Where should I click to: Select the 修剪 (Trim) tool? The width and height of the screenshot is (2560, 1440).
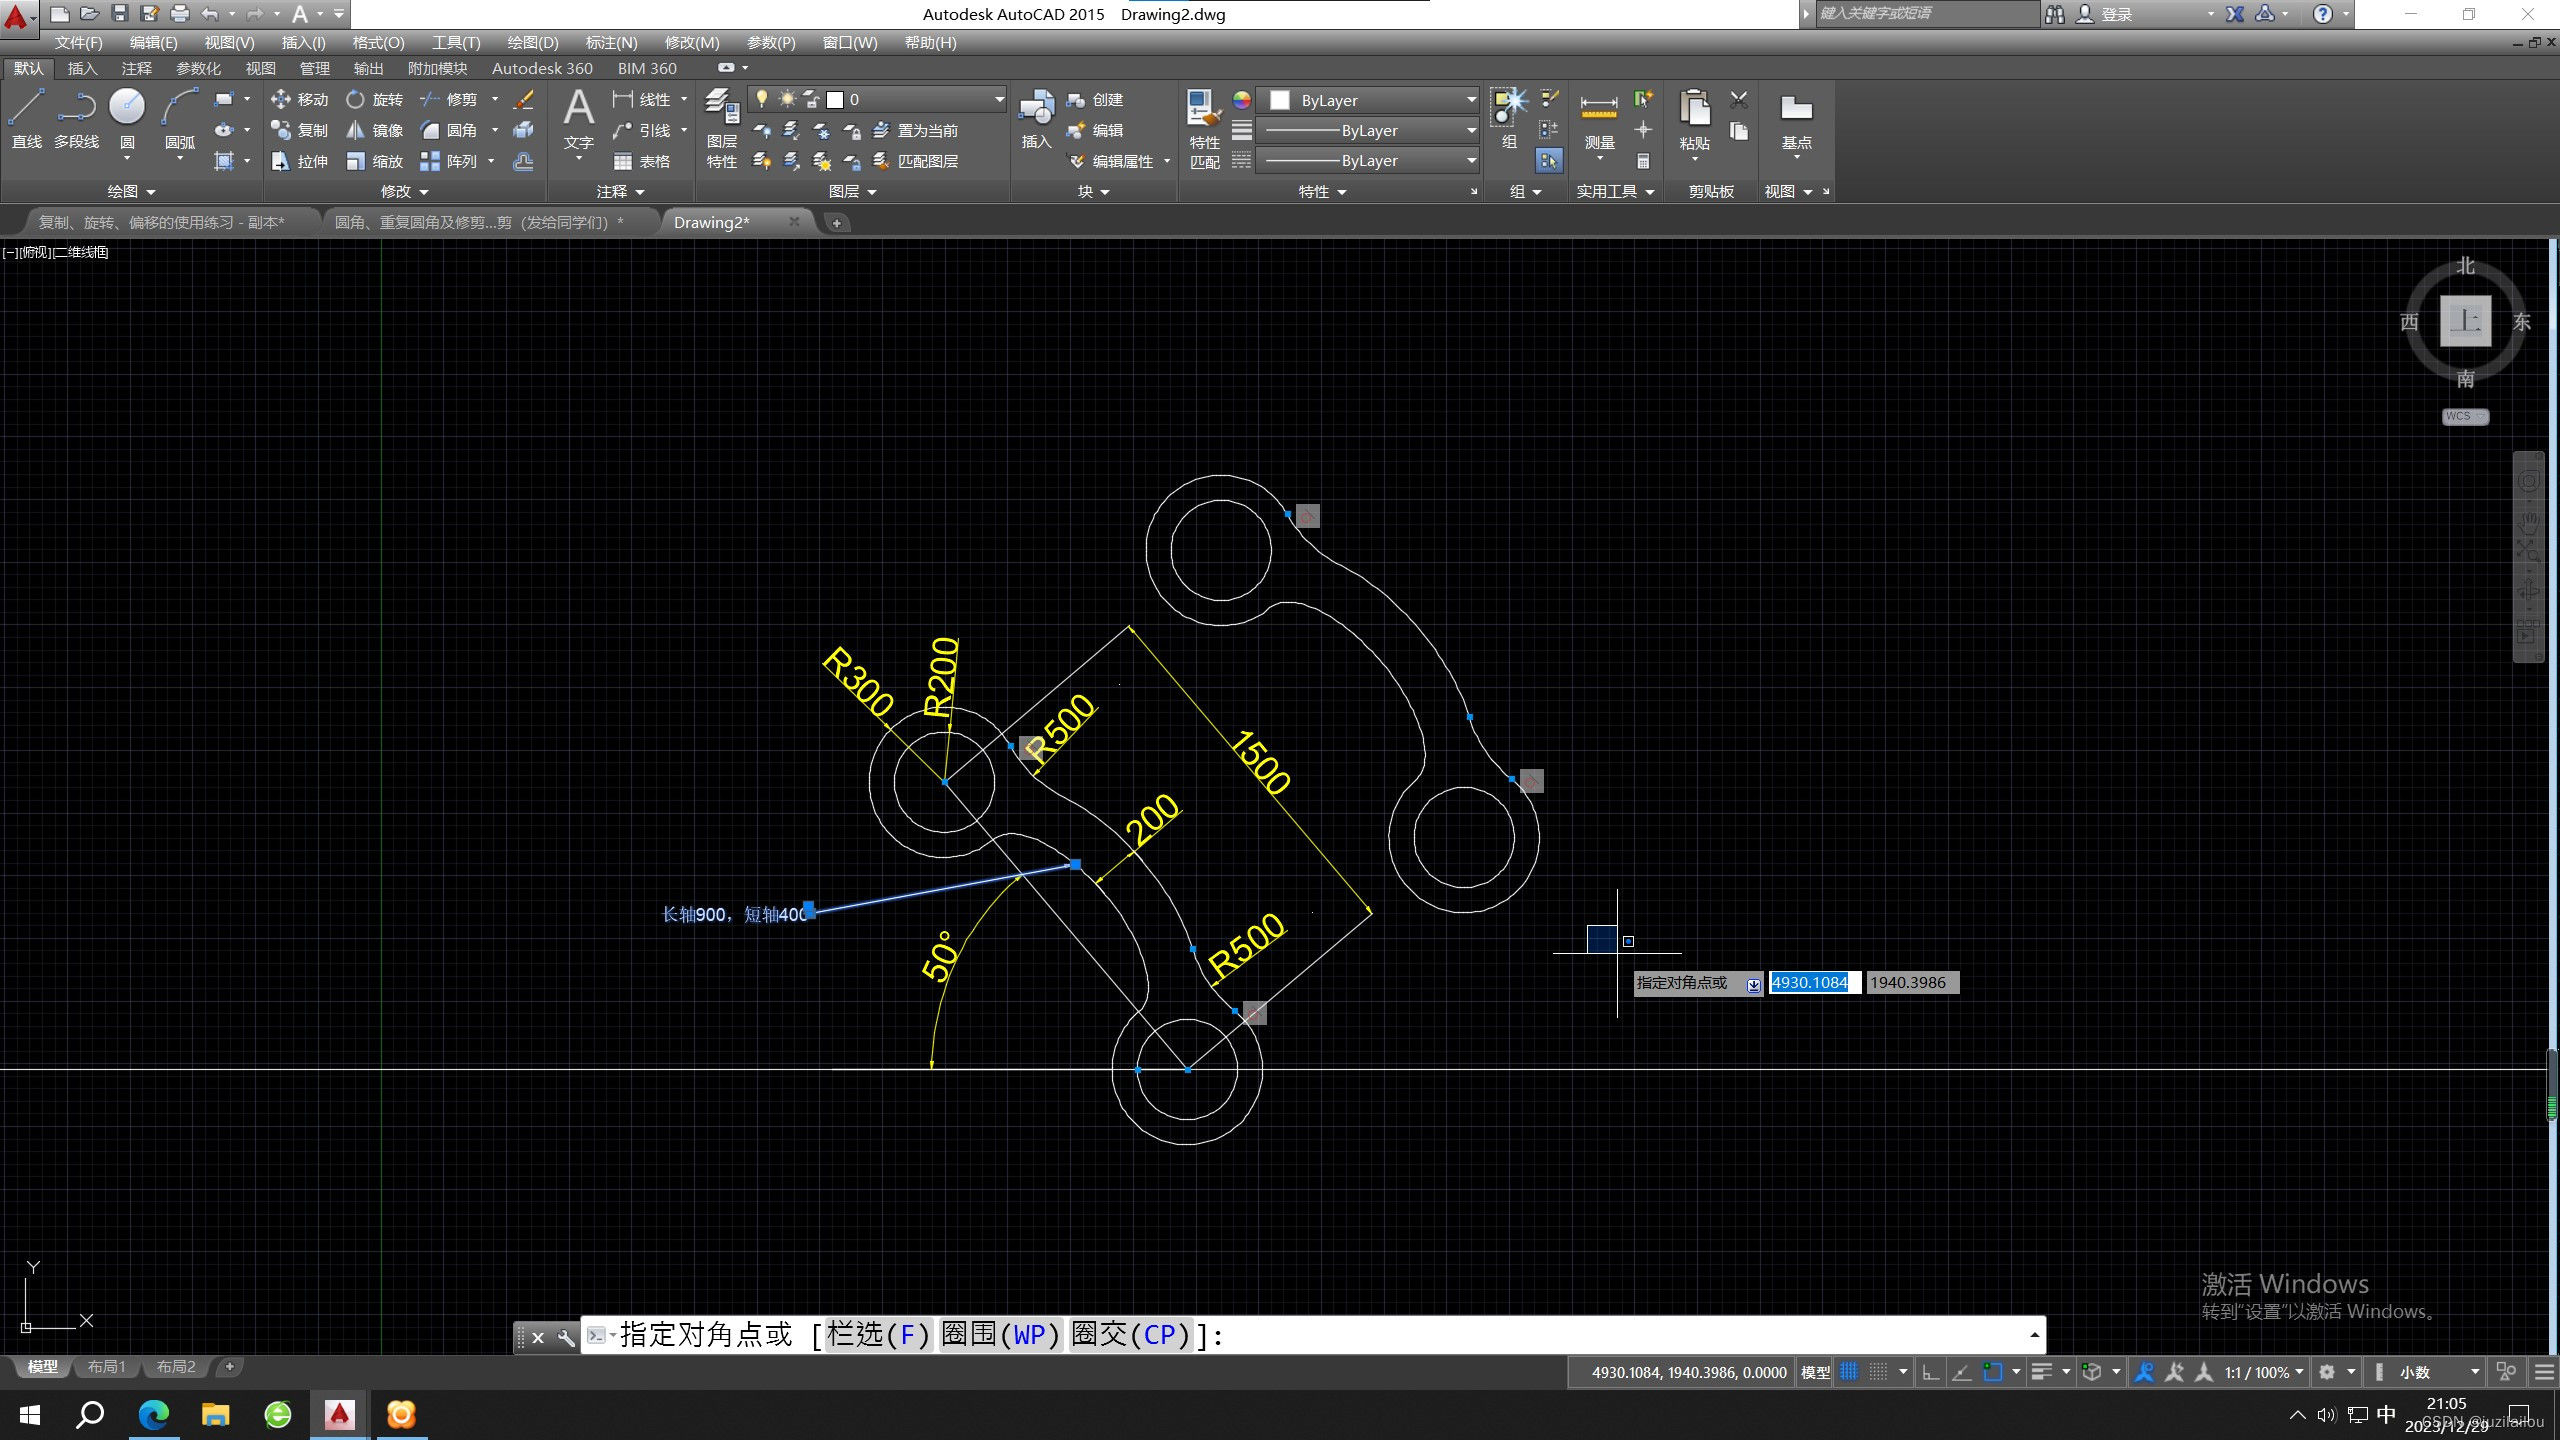pyautogui.click(x=449, y=99)
